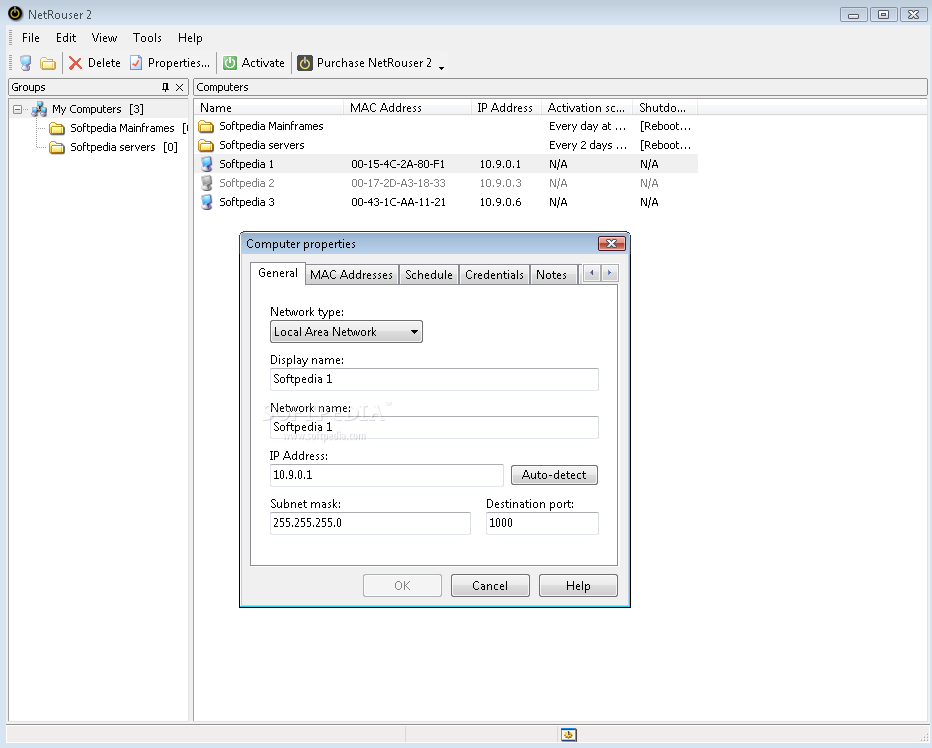This screenshot has height=748, width=932.
Task: Click the Subnet mask field
Action: pos(370,523)
